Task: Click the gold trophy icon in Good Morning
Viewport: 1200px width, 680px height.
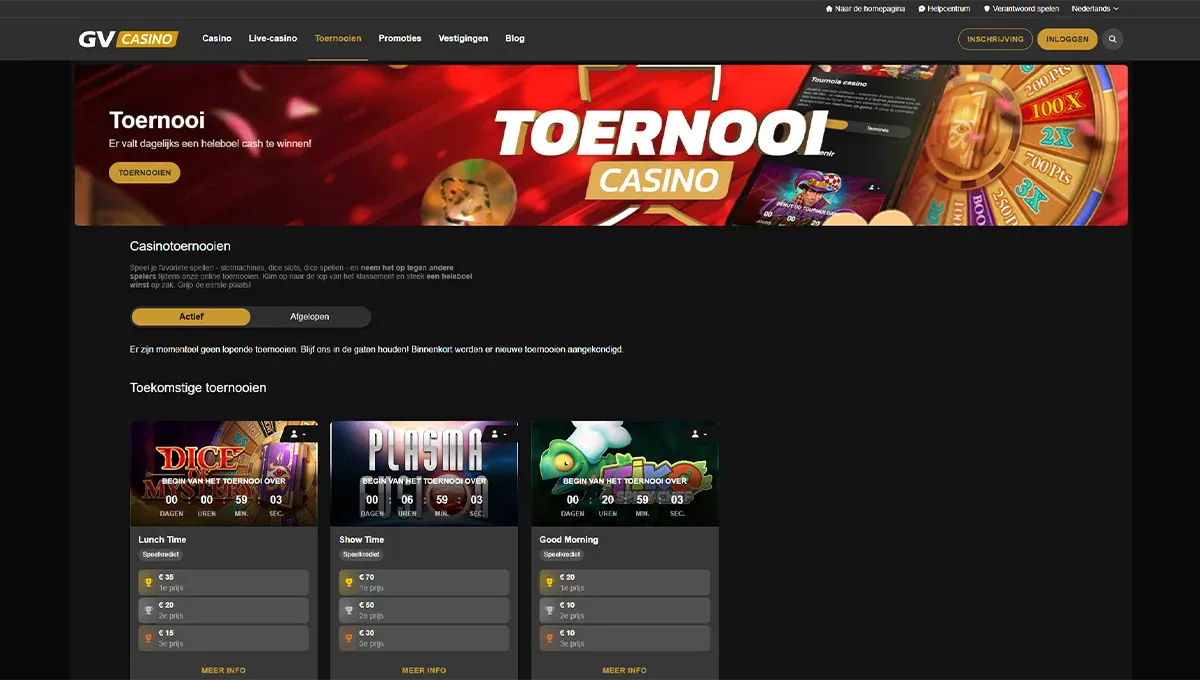Action: (x=549, y=582)
